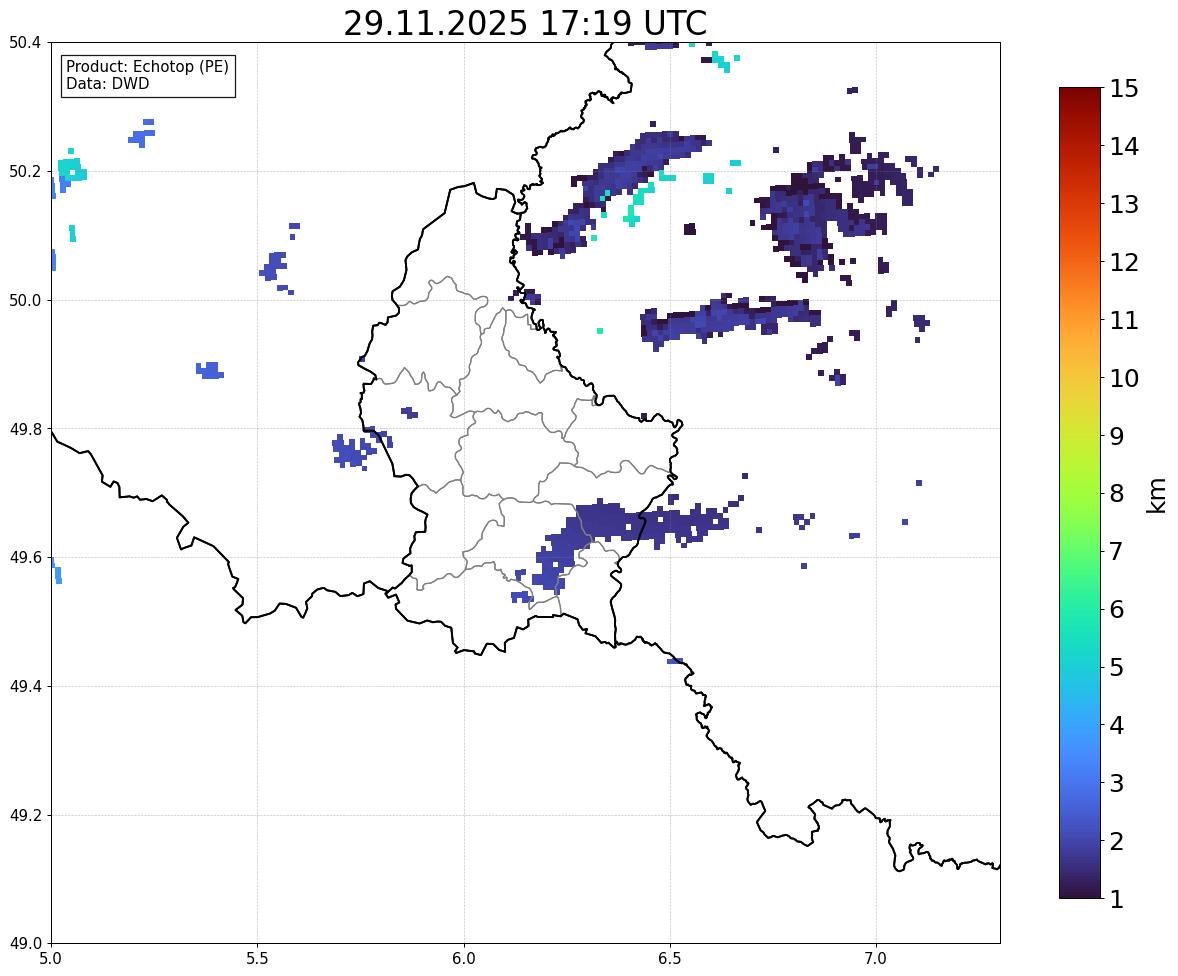Click colorbar tick label "3"
The height and width of the screenshot is (976, 1178).
(1116, 783)
